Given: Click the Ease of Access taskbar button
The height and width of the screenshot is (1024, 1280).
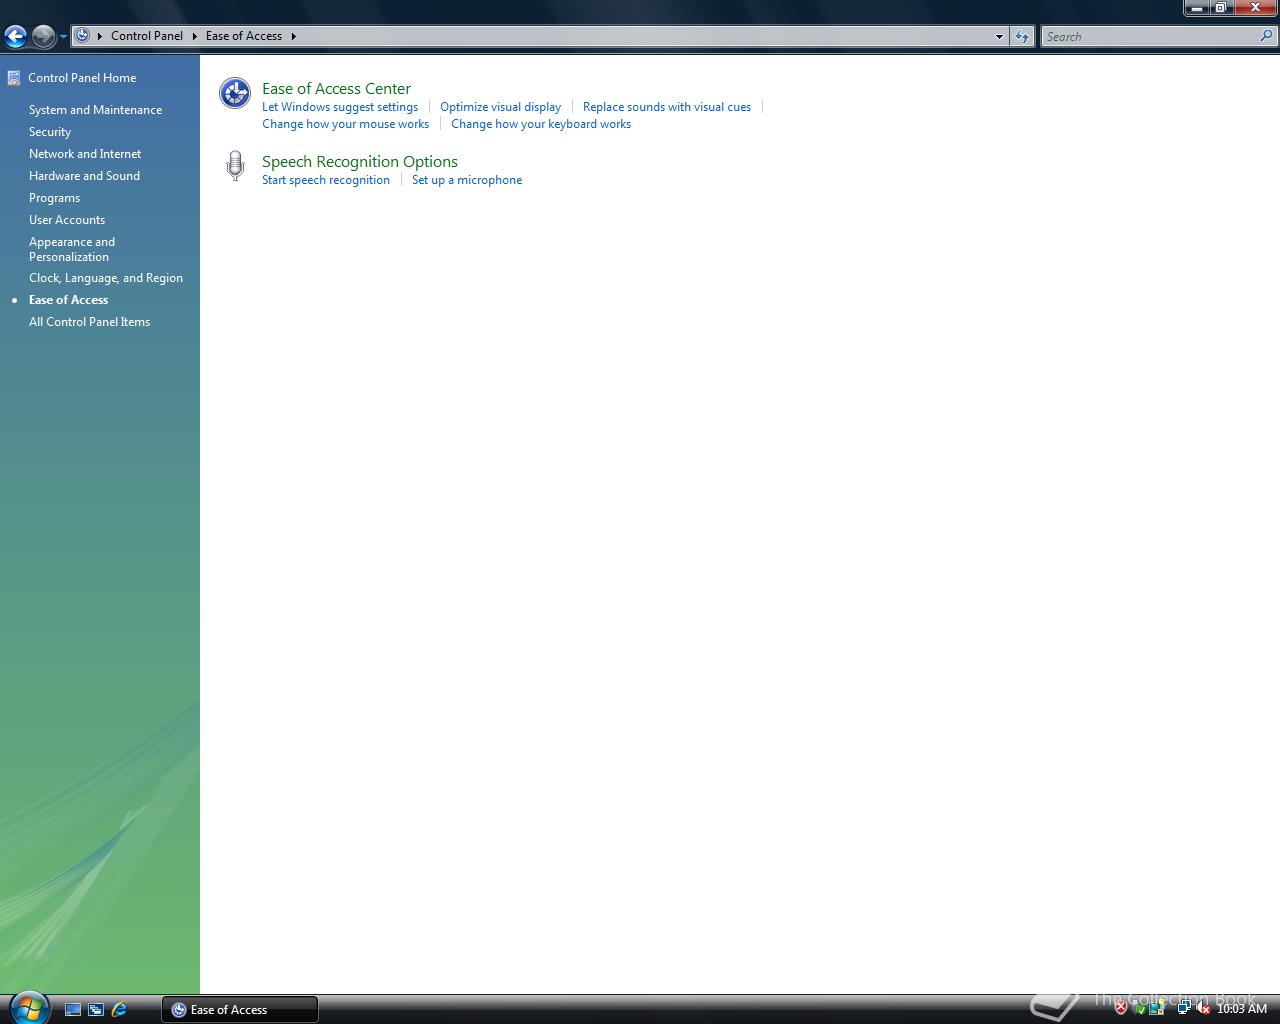Looking at the screenshot, I should [x=240, y=1010].
